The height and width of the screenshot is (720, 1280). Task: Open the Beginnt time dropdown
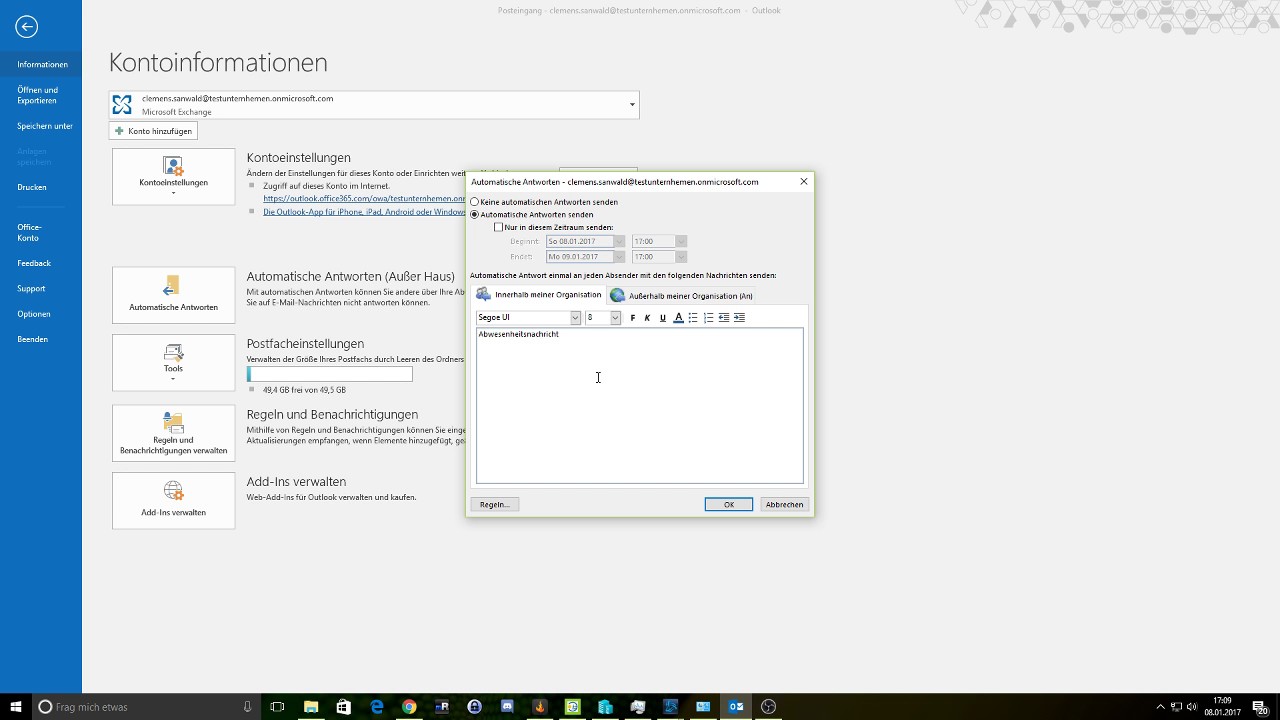click(x=681, y=242)
